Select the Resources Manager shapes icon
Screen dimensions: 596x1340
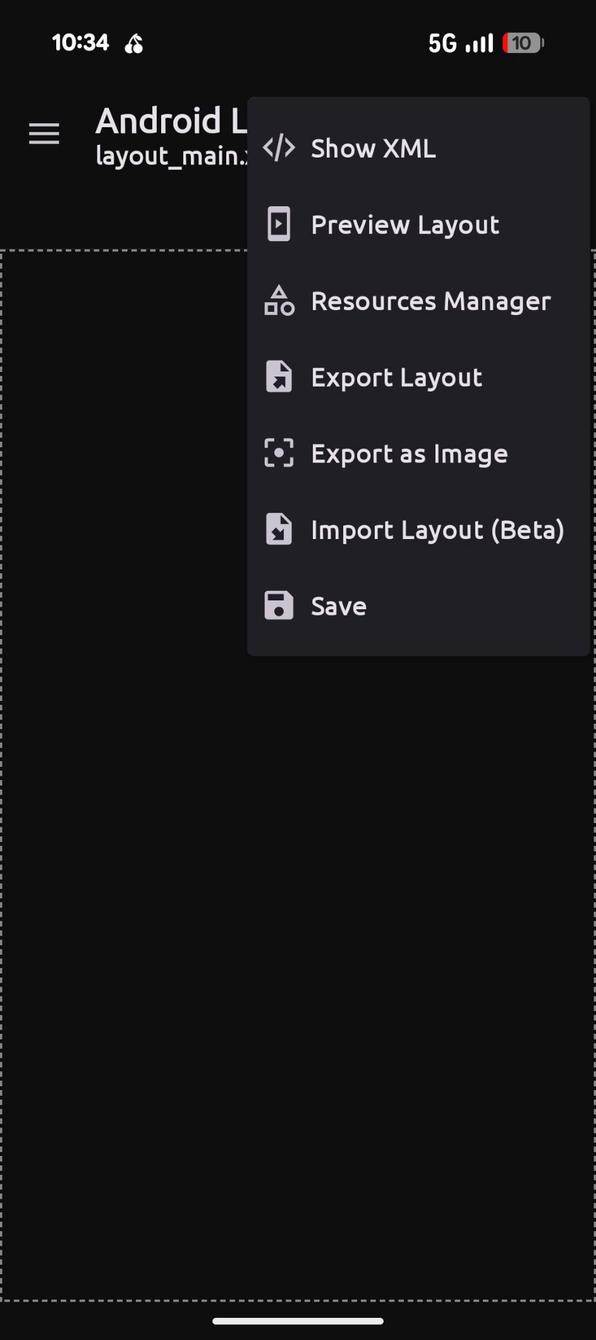click(x=278, y=300)
